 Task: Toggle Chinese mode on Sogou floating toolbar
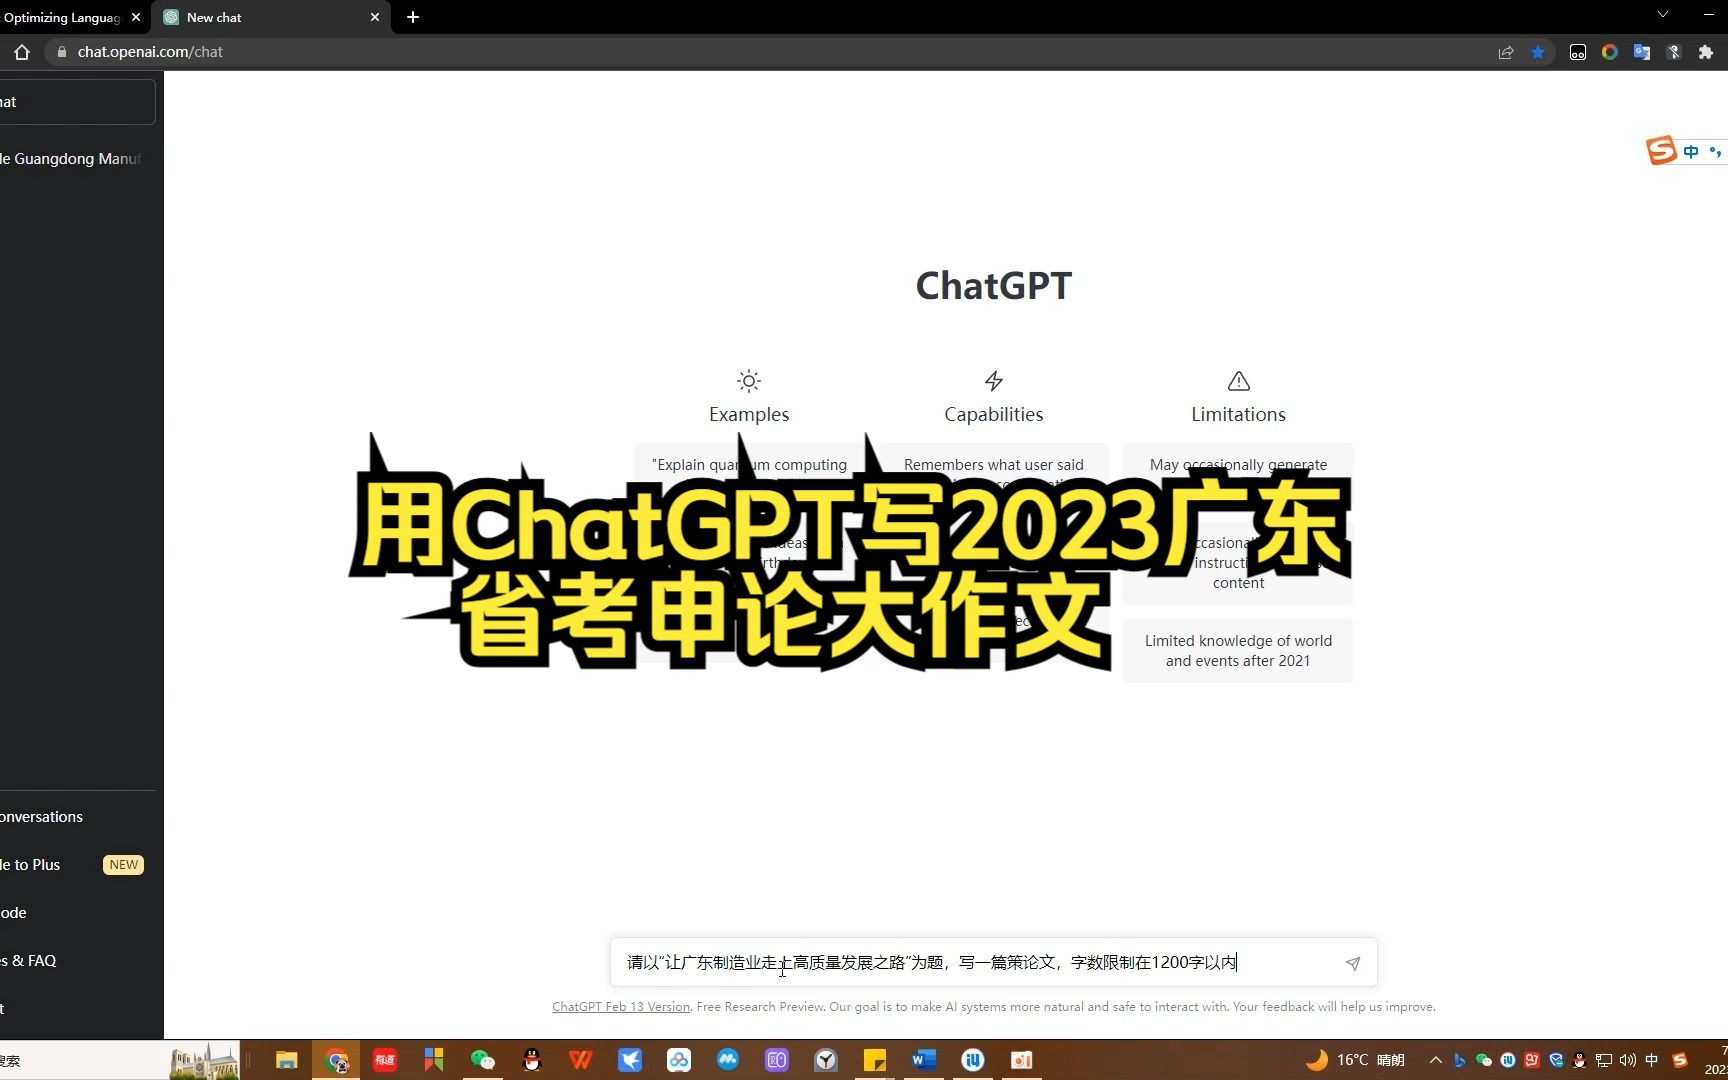(1691, 152)
